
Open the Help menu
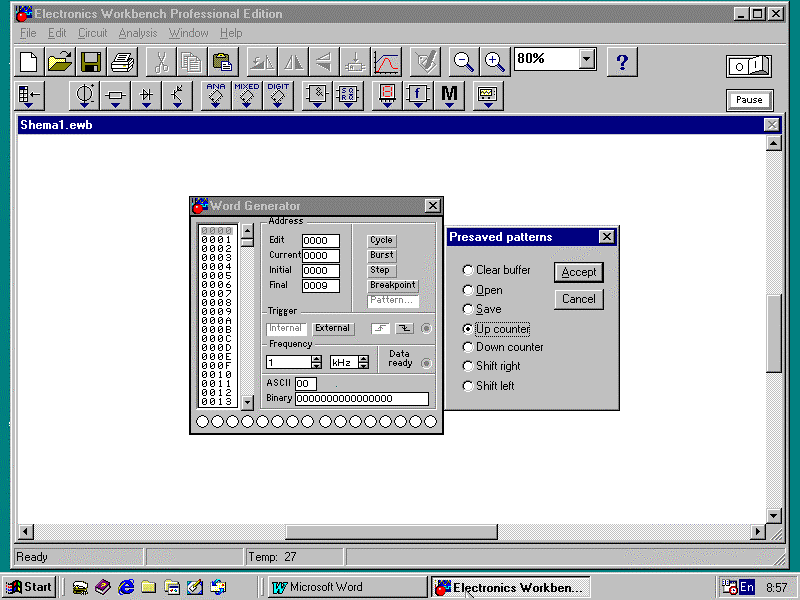click(231, 33)
